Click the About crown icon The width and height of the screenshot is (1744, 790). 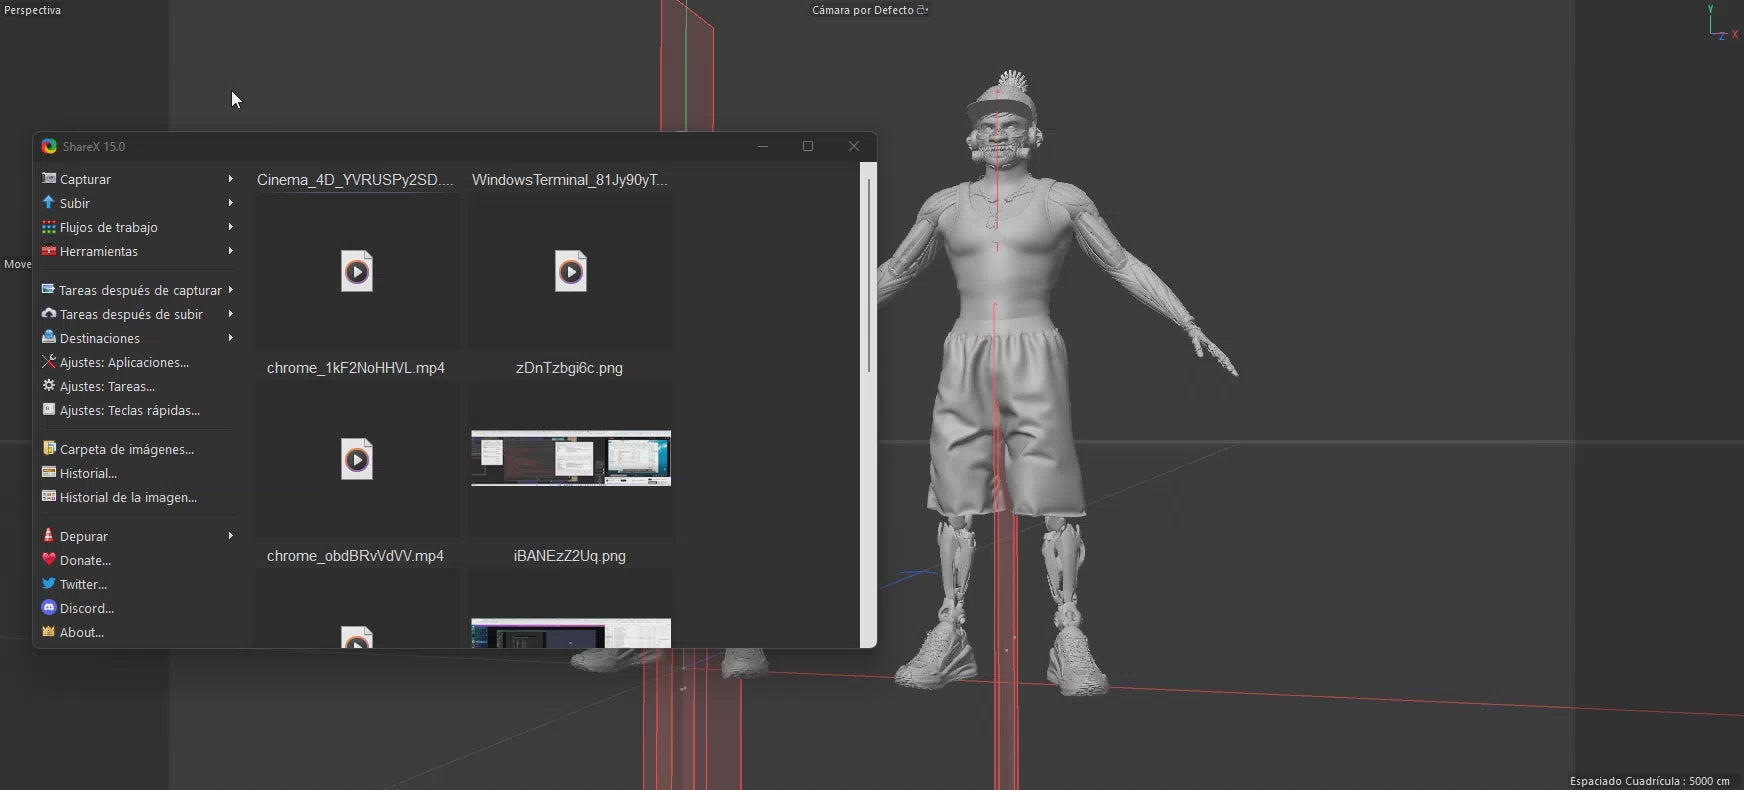[48, 632]
